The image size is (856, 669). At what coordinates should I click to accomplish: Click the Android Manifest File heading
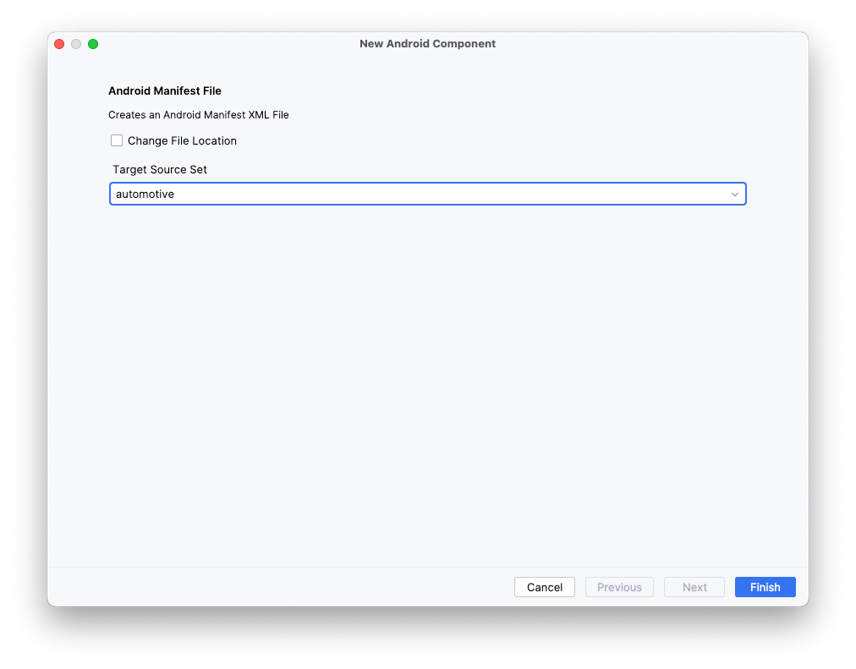point(164,90)
